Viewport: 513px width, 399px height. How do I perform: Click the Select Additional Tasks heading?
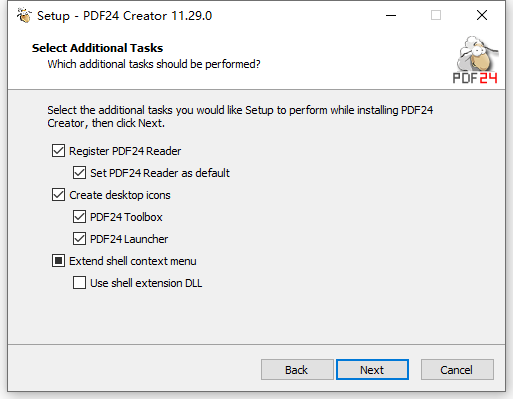point(97,48)
